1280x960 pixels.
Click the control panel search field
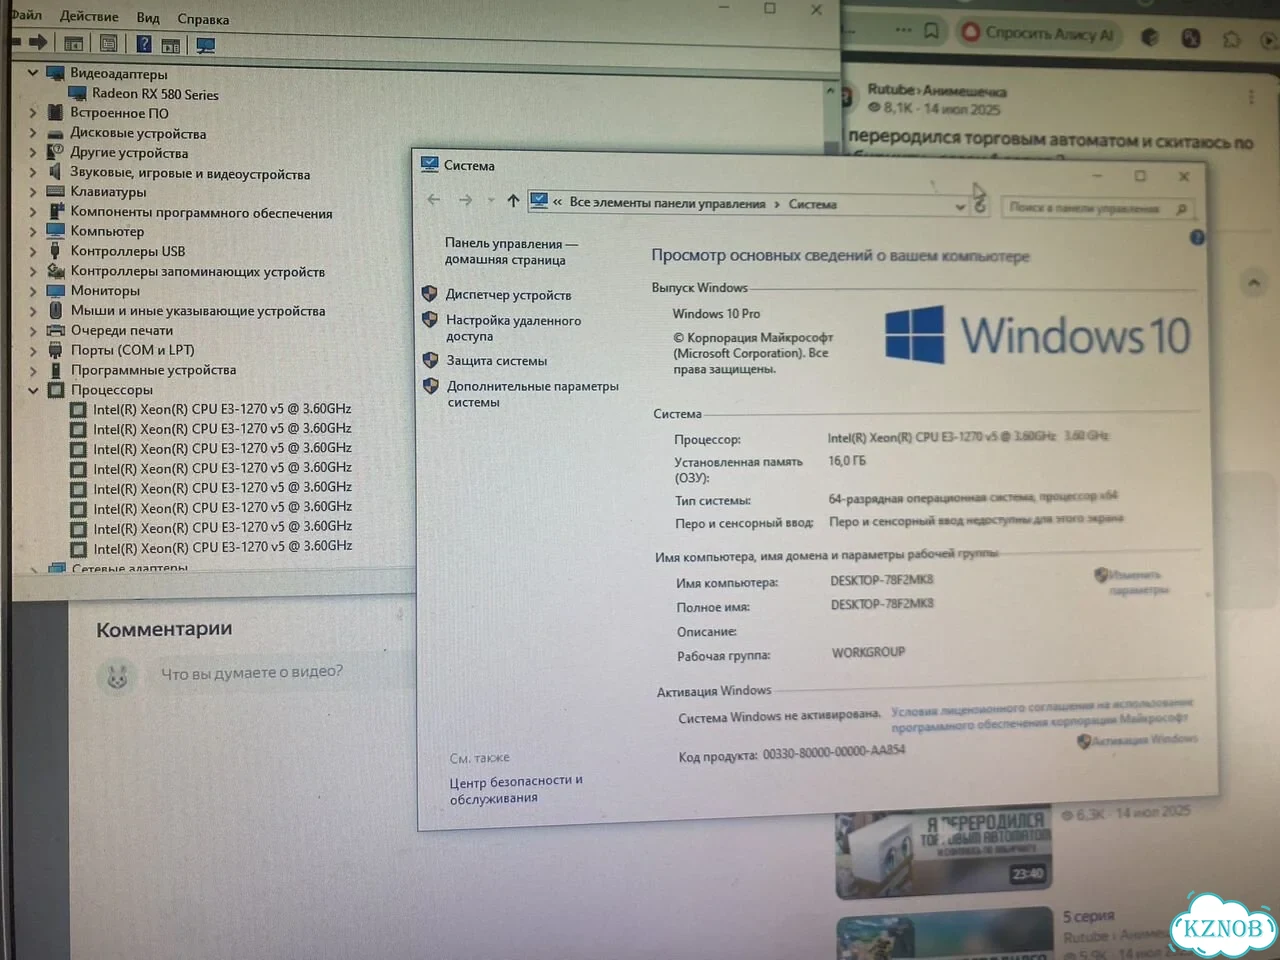pos(1097,208)
